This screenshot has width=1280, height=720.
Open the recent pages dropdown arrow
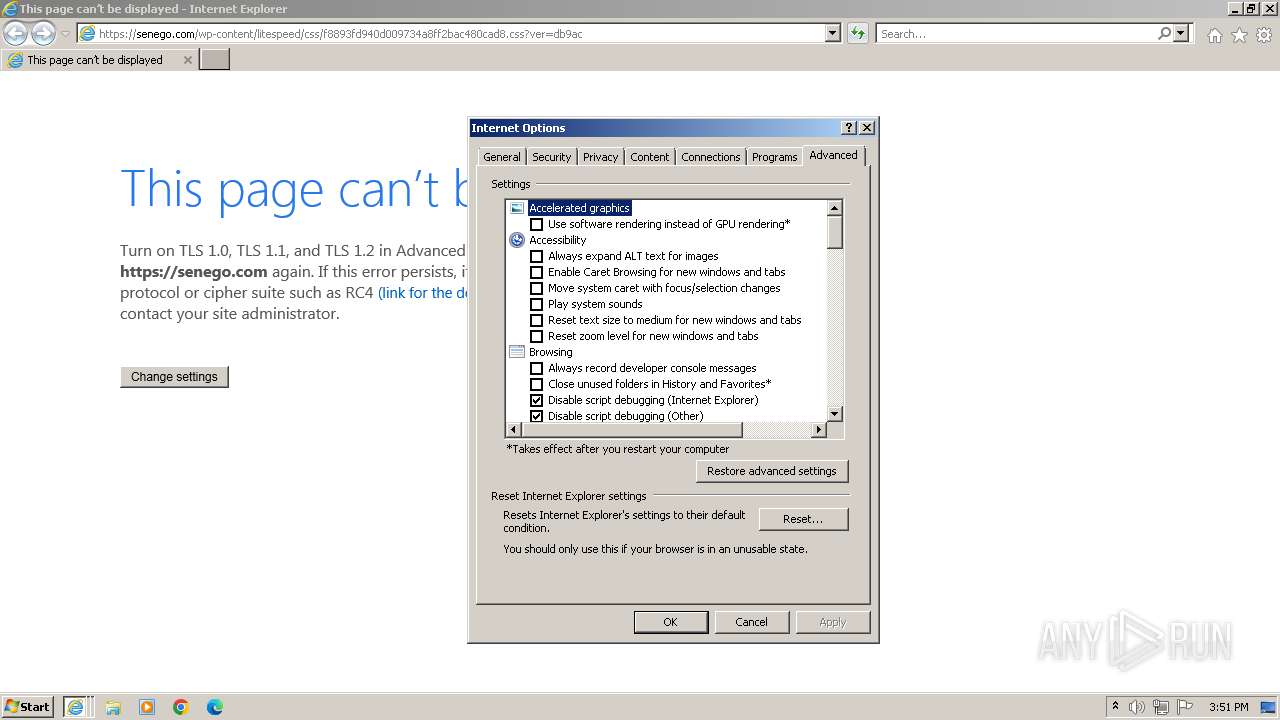tap(65, 34)
